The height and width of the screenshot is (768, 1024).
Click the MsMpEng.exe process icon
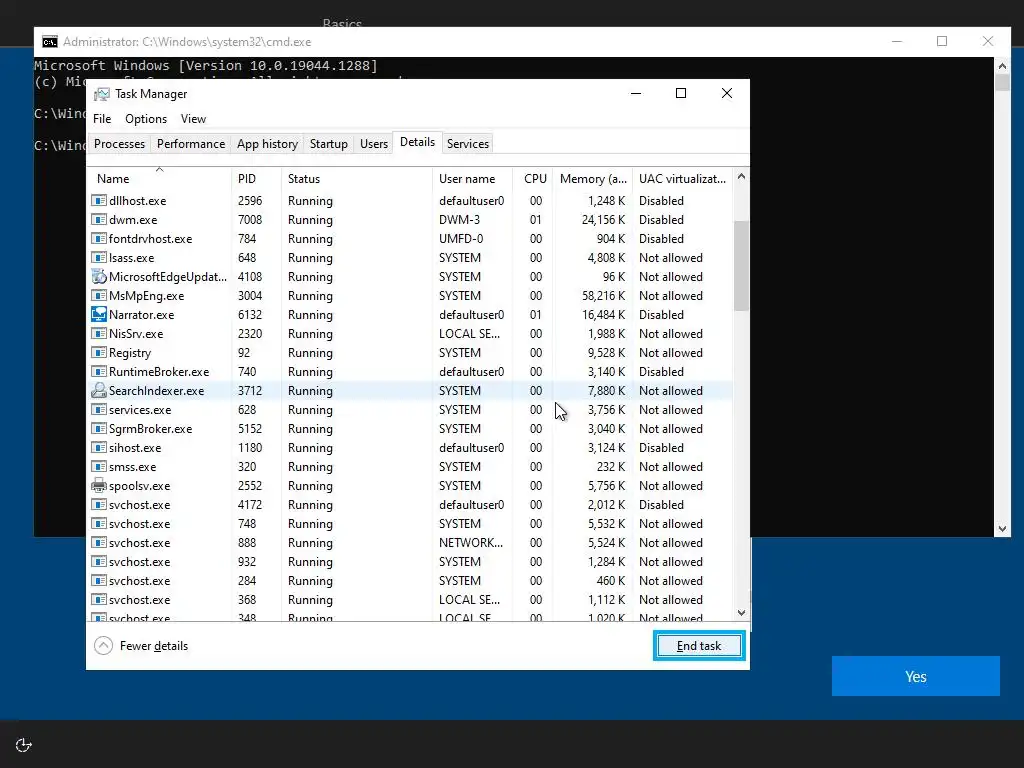(99, 295)
